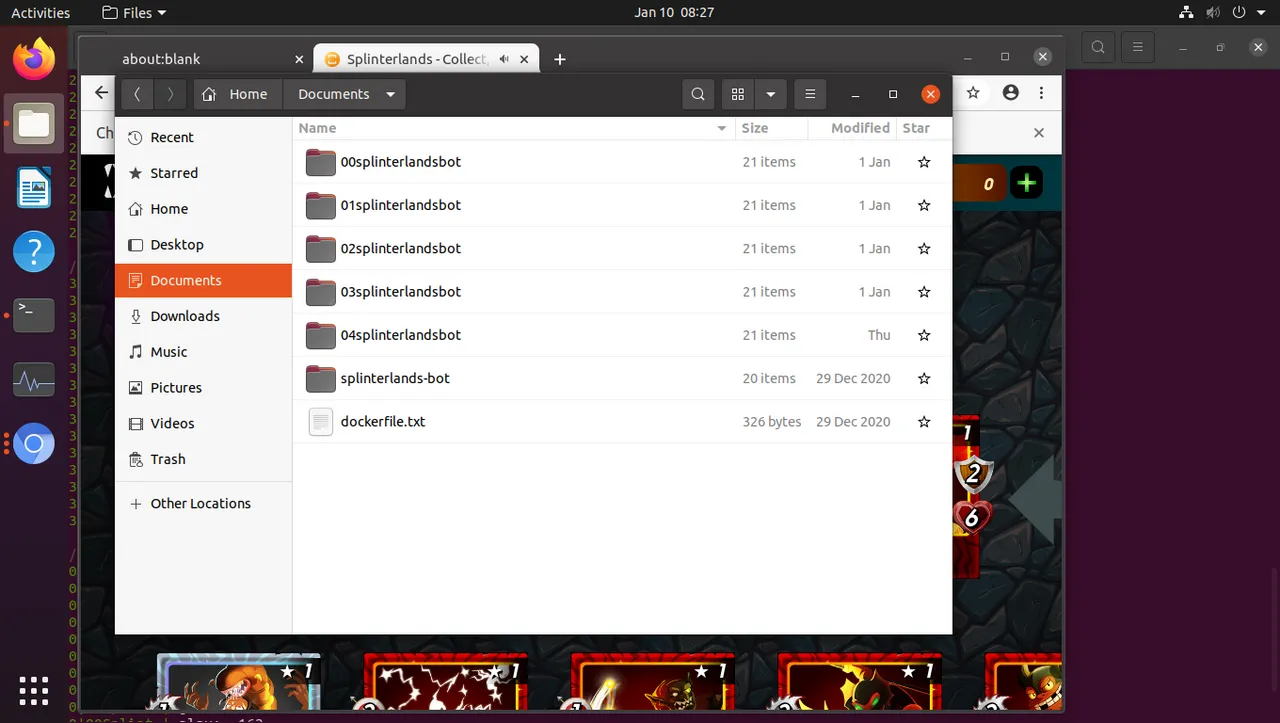Open Pictures in the sidebar
This screenshot has height=723, width=1280.
click(x=203, y=388)
